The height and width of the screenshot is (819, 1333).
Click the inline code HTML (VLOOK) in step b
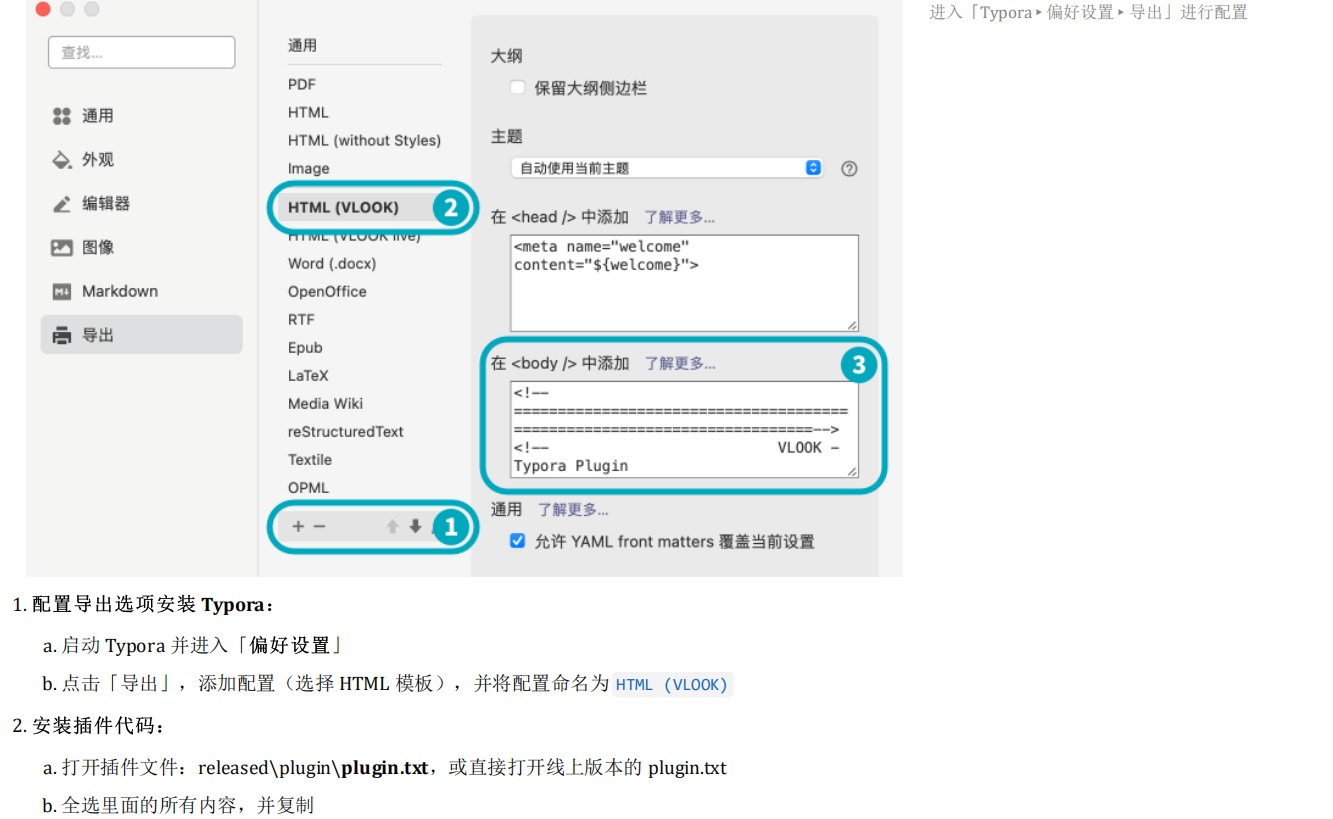672,685
